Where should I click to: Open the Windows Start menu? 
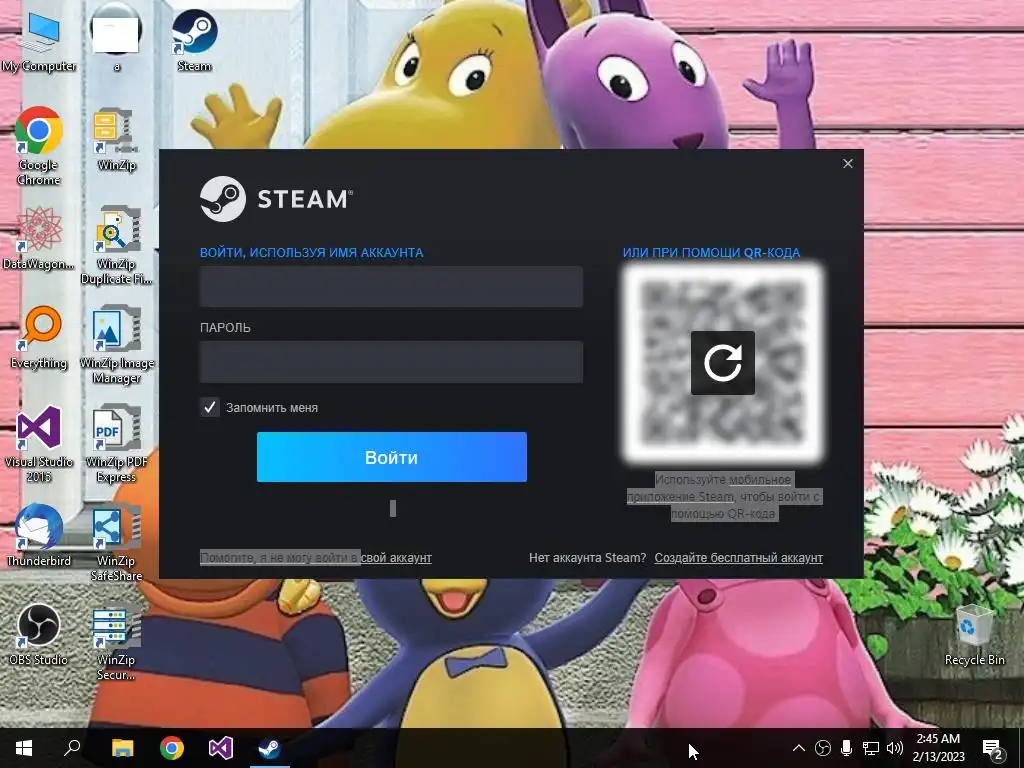(x=24, y=748)
